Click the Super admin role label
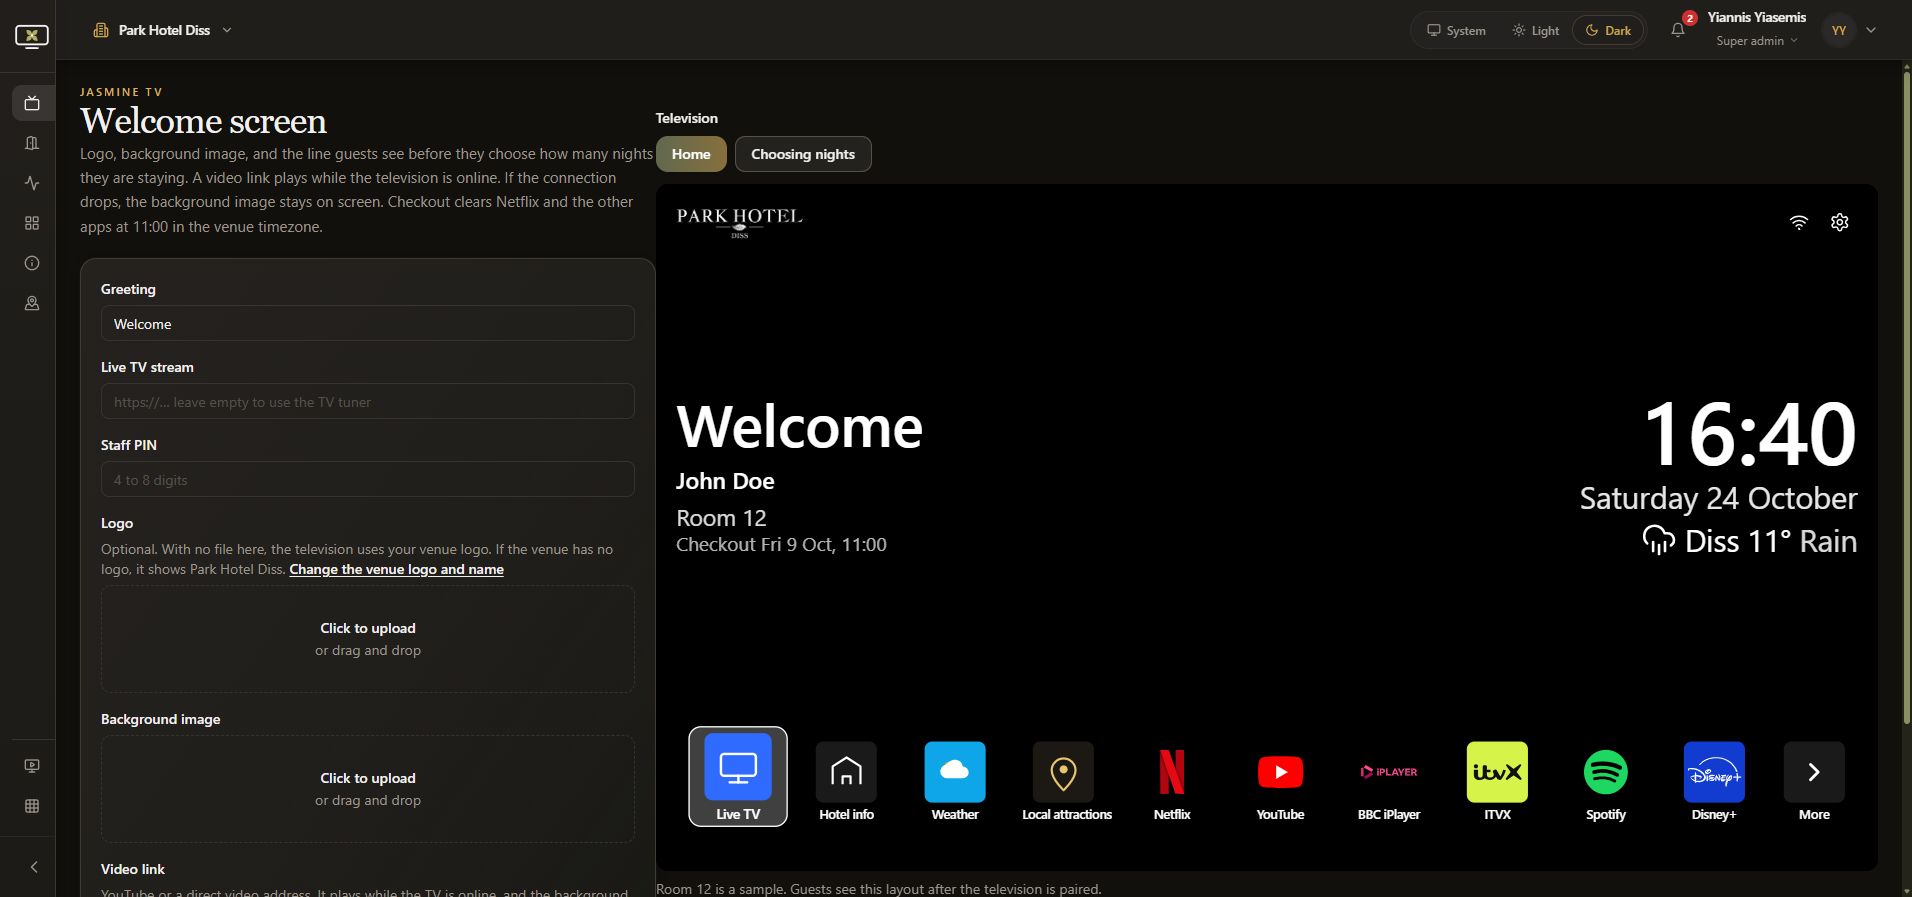Viewport: 1912px width, 897px height. coord(1750,41)
